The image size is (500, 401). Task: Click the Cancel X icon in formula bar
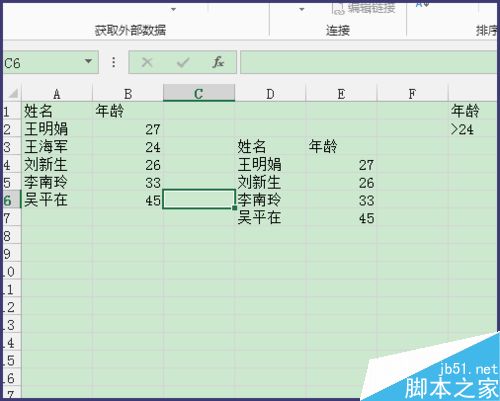pos(147,62)
